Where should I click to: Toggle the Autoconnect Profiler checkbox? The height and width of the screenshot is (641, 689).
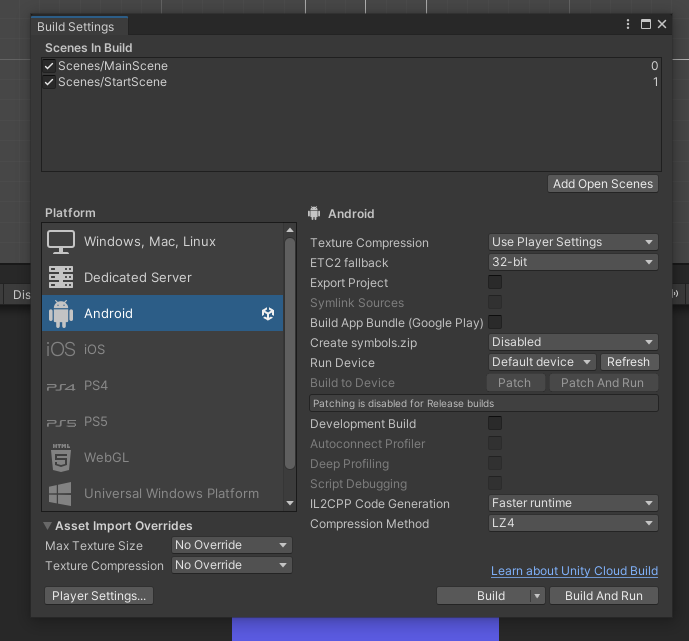495,443
